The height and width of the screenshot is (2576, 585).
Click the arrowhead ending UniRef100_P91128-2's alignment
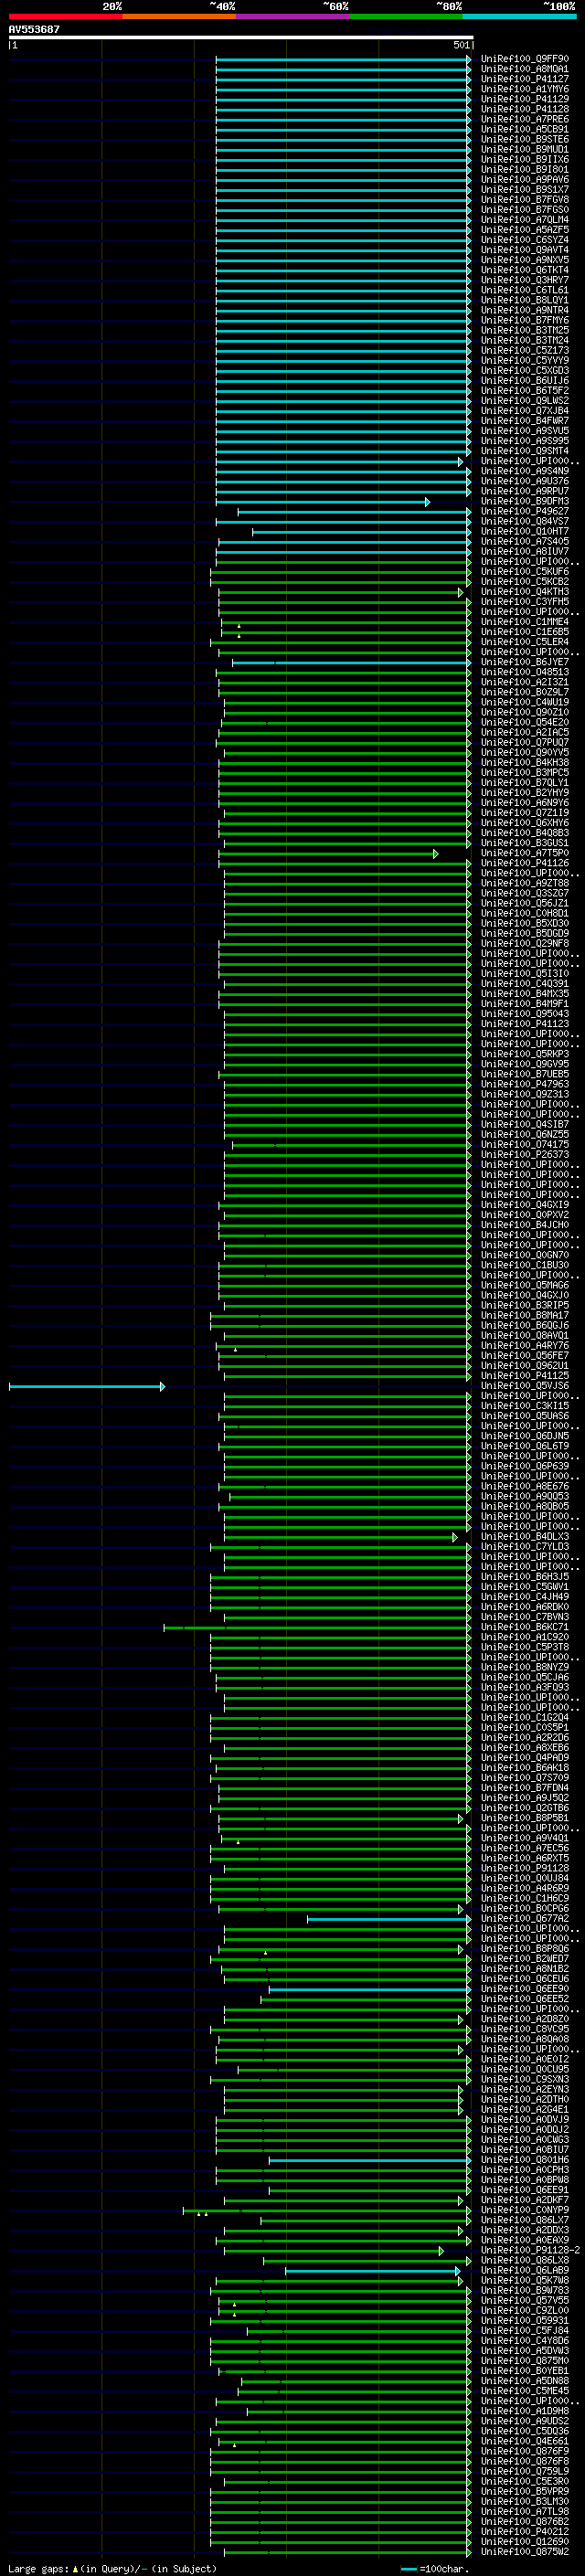(x=441, y=2251)
